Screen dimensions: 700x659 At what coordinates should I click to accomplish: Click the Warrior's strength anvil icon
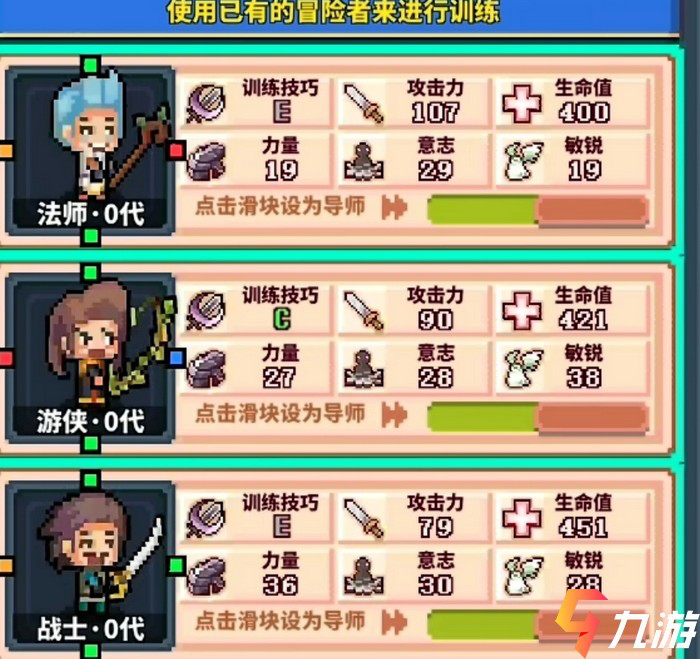pos(206,576)
